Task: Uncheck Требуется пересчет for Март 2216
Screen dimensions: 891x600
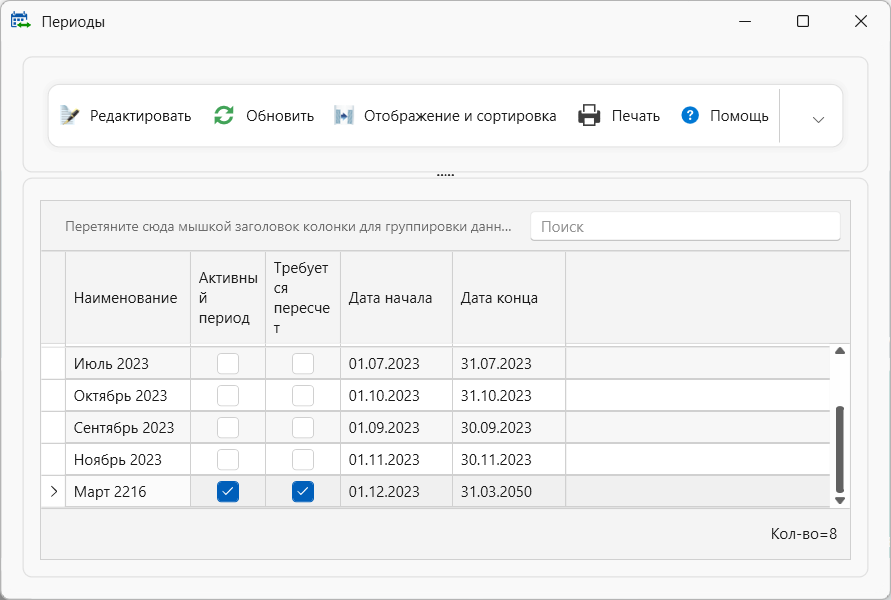Action: coord(303,491)
